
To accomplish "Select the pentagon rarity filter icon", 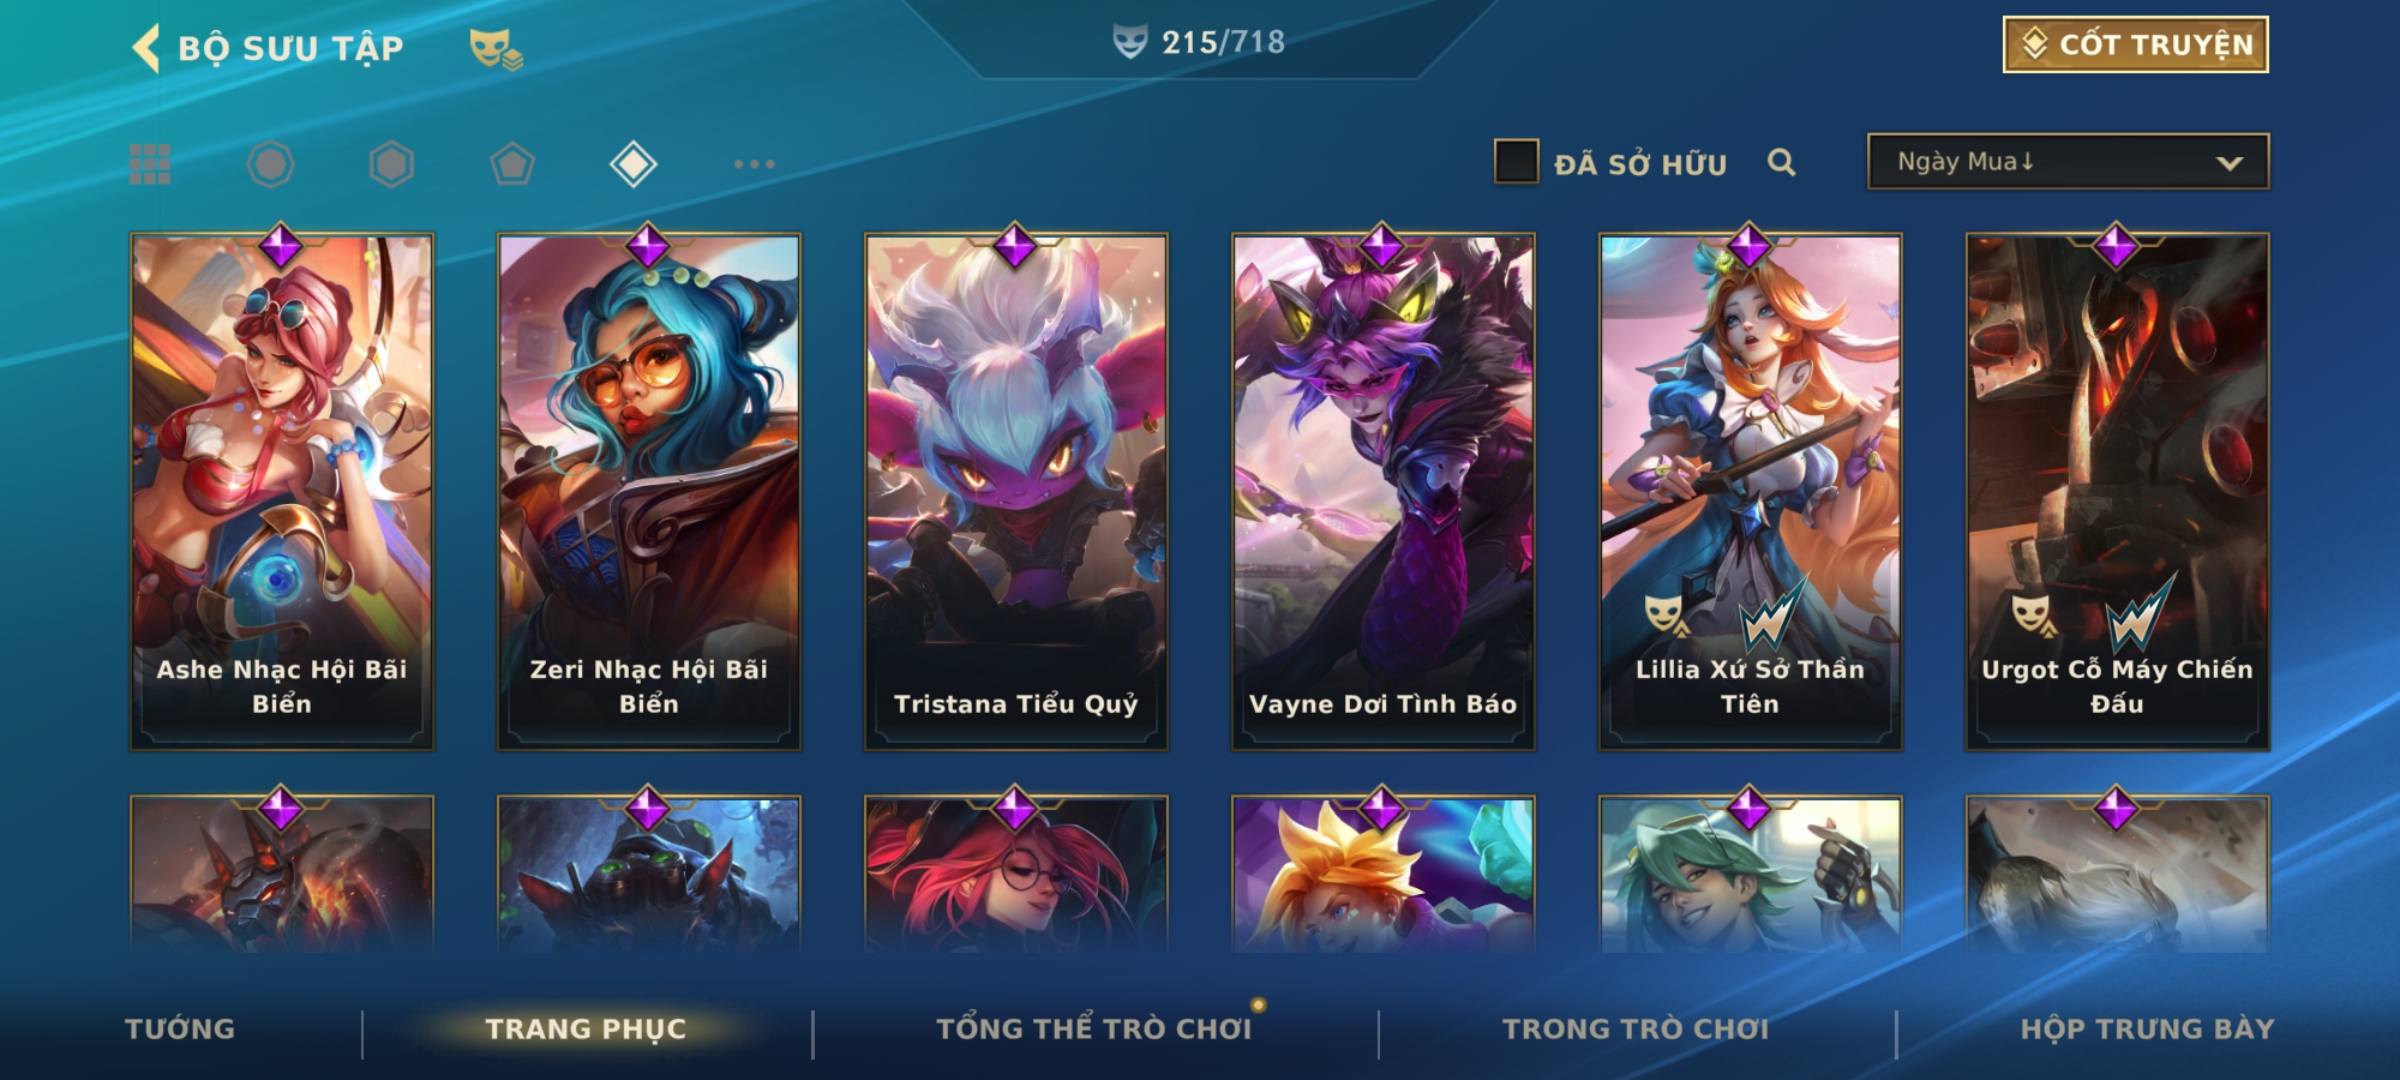I will [512, 164].
